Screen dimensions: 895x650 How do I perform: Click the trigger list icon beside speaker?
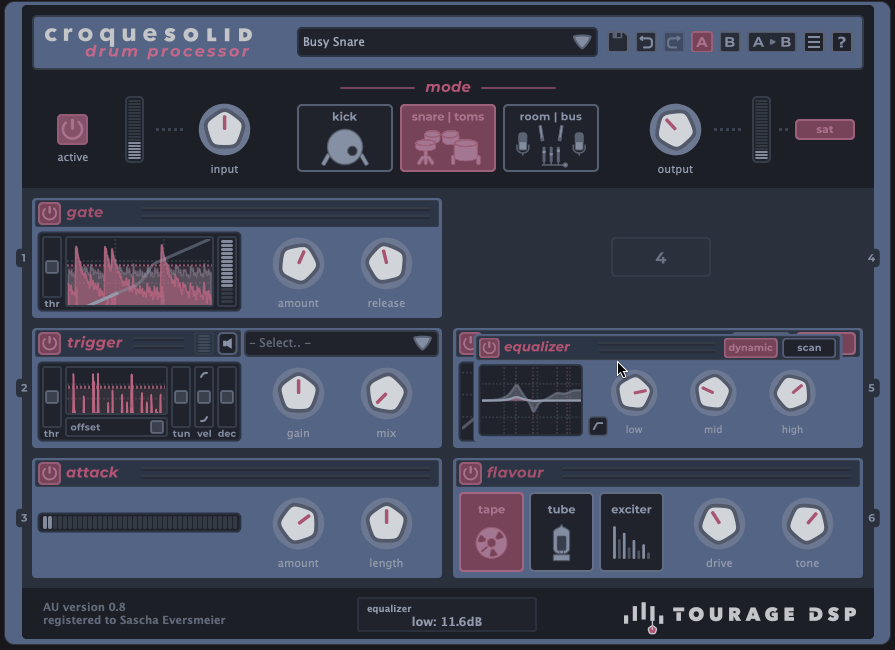point(203,344)
